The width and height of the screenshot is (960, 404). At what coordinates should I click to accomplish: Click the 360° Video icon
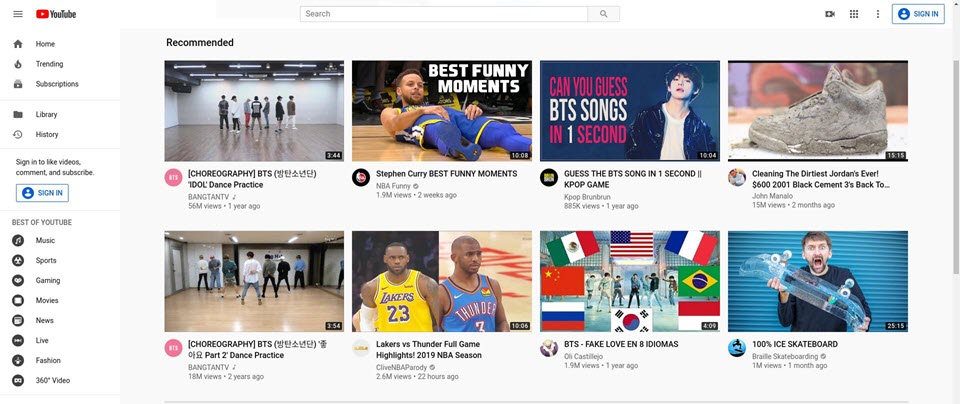click(18, 381)
